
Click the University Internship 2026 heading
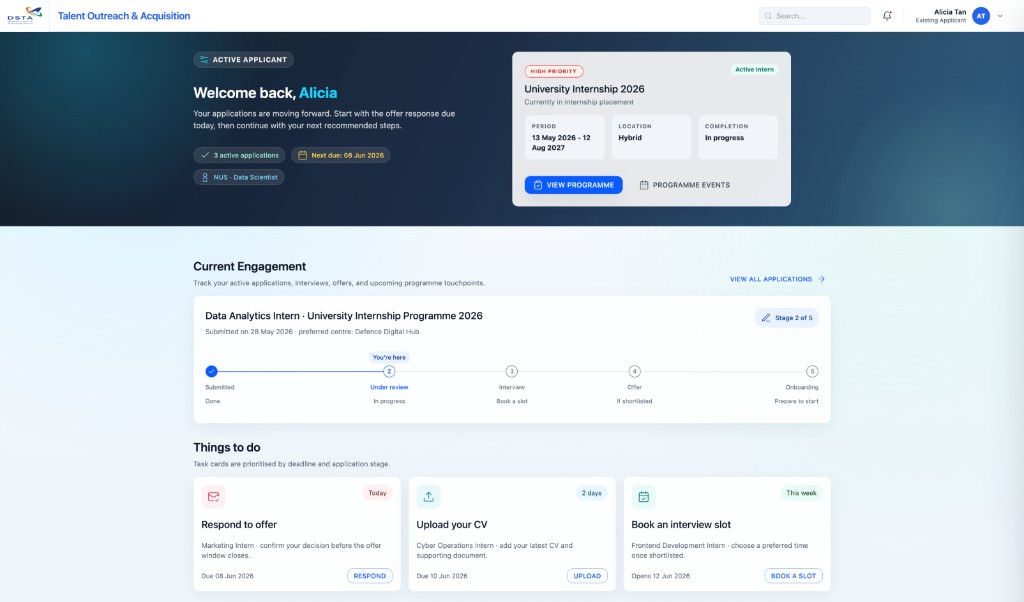[584, 89]
